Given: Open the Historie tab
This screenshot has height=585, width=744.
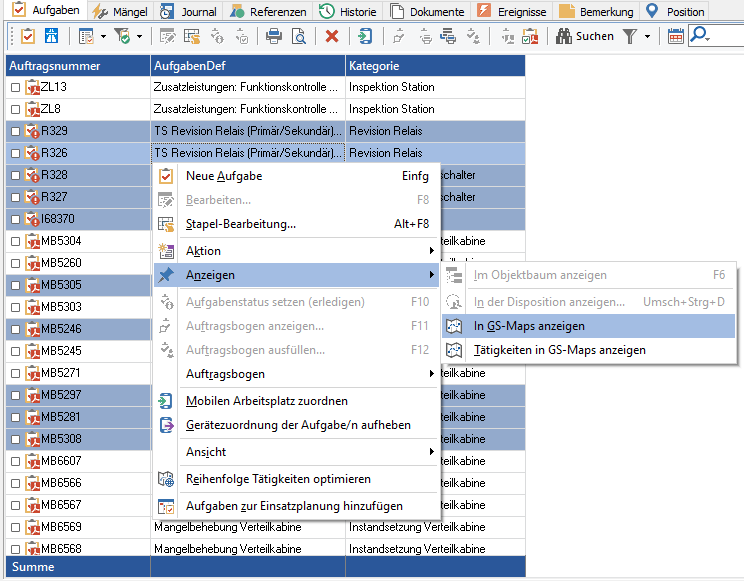Looking at the screenshot, I should [348, 11].
